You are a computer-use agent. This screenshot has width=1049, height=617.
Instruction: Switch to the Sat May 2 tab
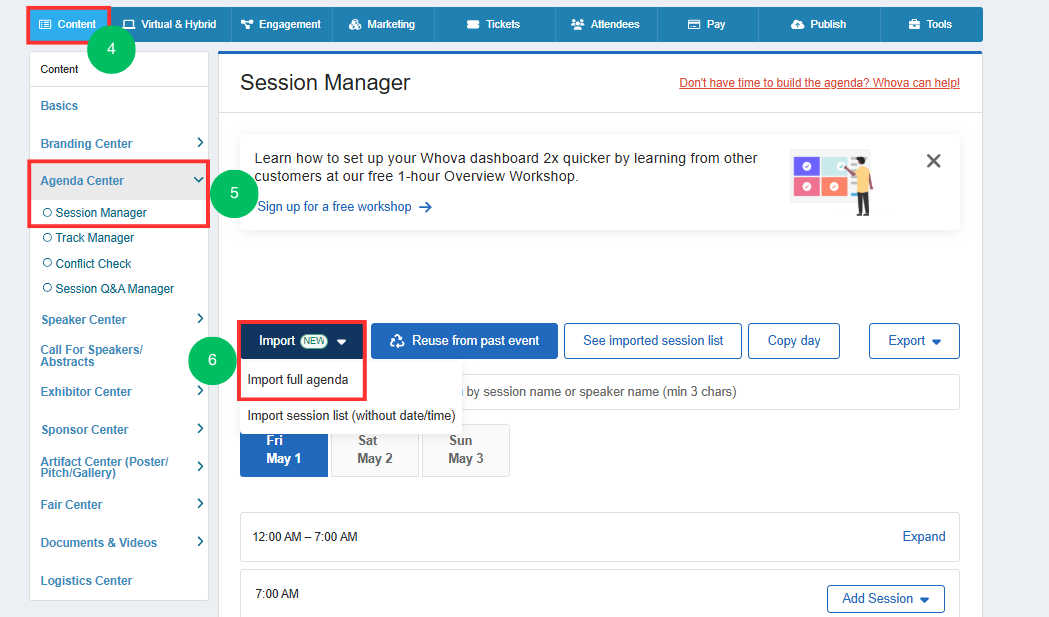pos(375,450)
